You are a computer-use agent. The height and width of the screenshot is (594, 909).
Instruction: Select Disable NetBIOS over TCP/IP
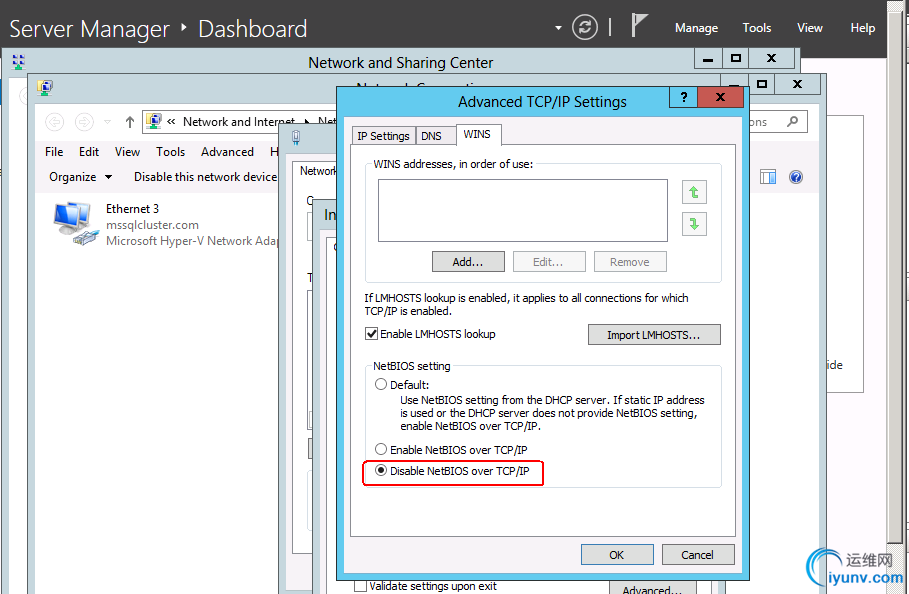(x=381, y=471)
